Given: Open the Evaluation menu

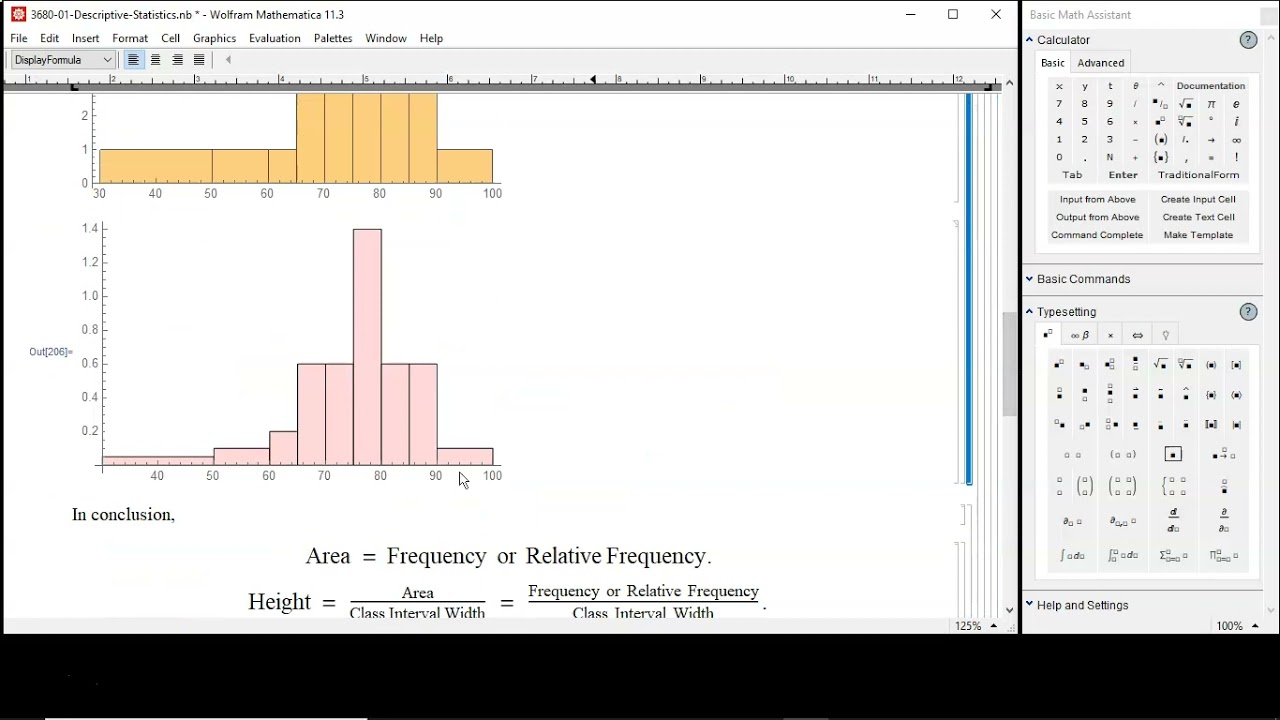Looking at the screenshot, I should point(275,38).
